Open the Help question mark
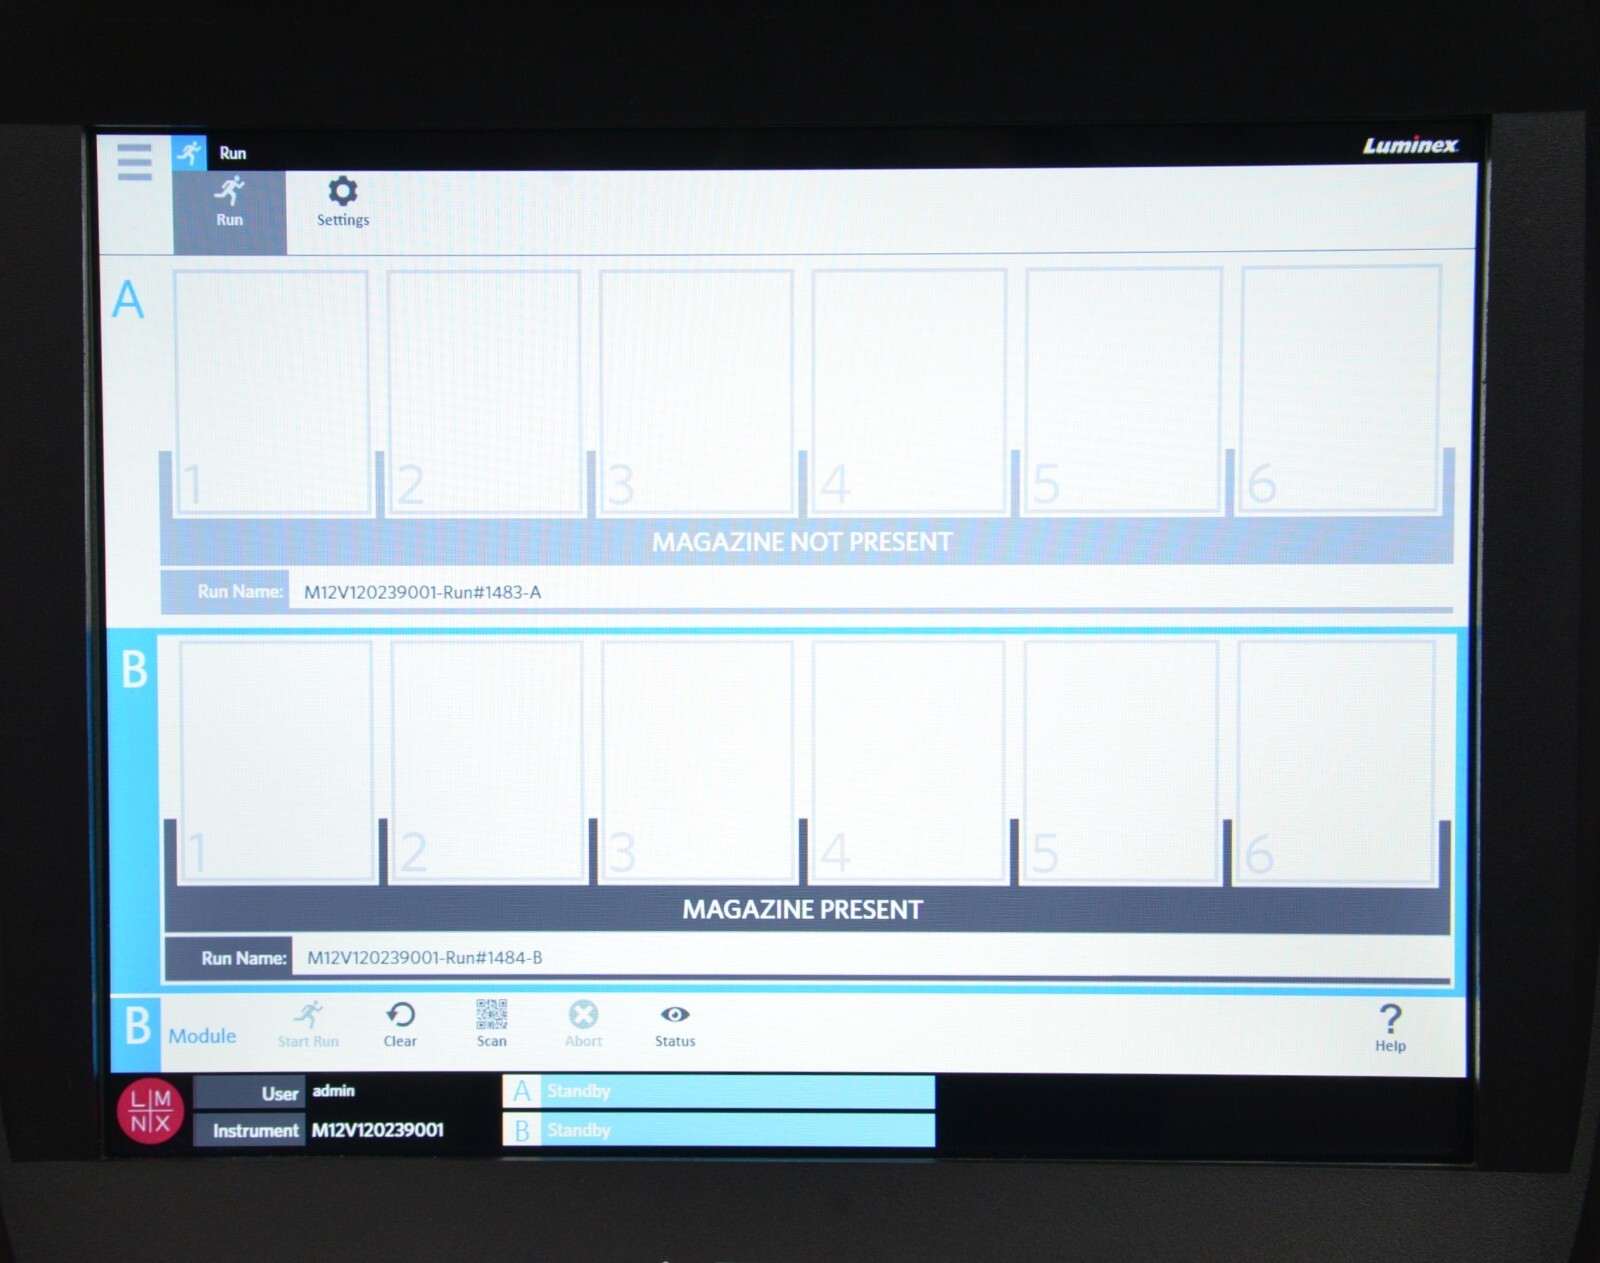1600x1263 pixels. pyautogui.click(x=1389, y=1028)
